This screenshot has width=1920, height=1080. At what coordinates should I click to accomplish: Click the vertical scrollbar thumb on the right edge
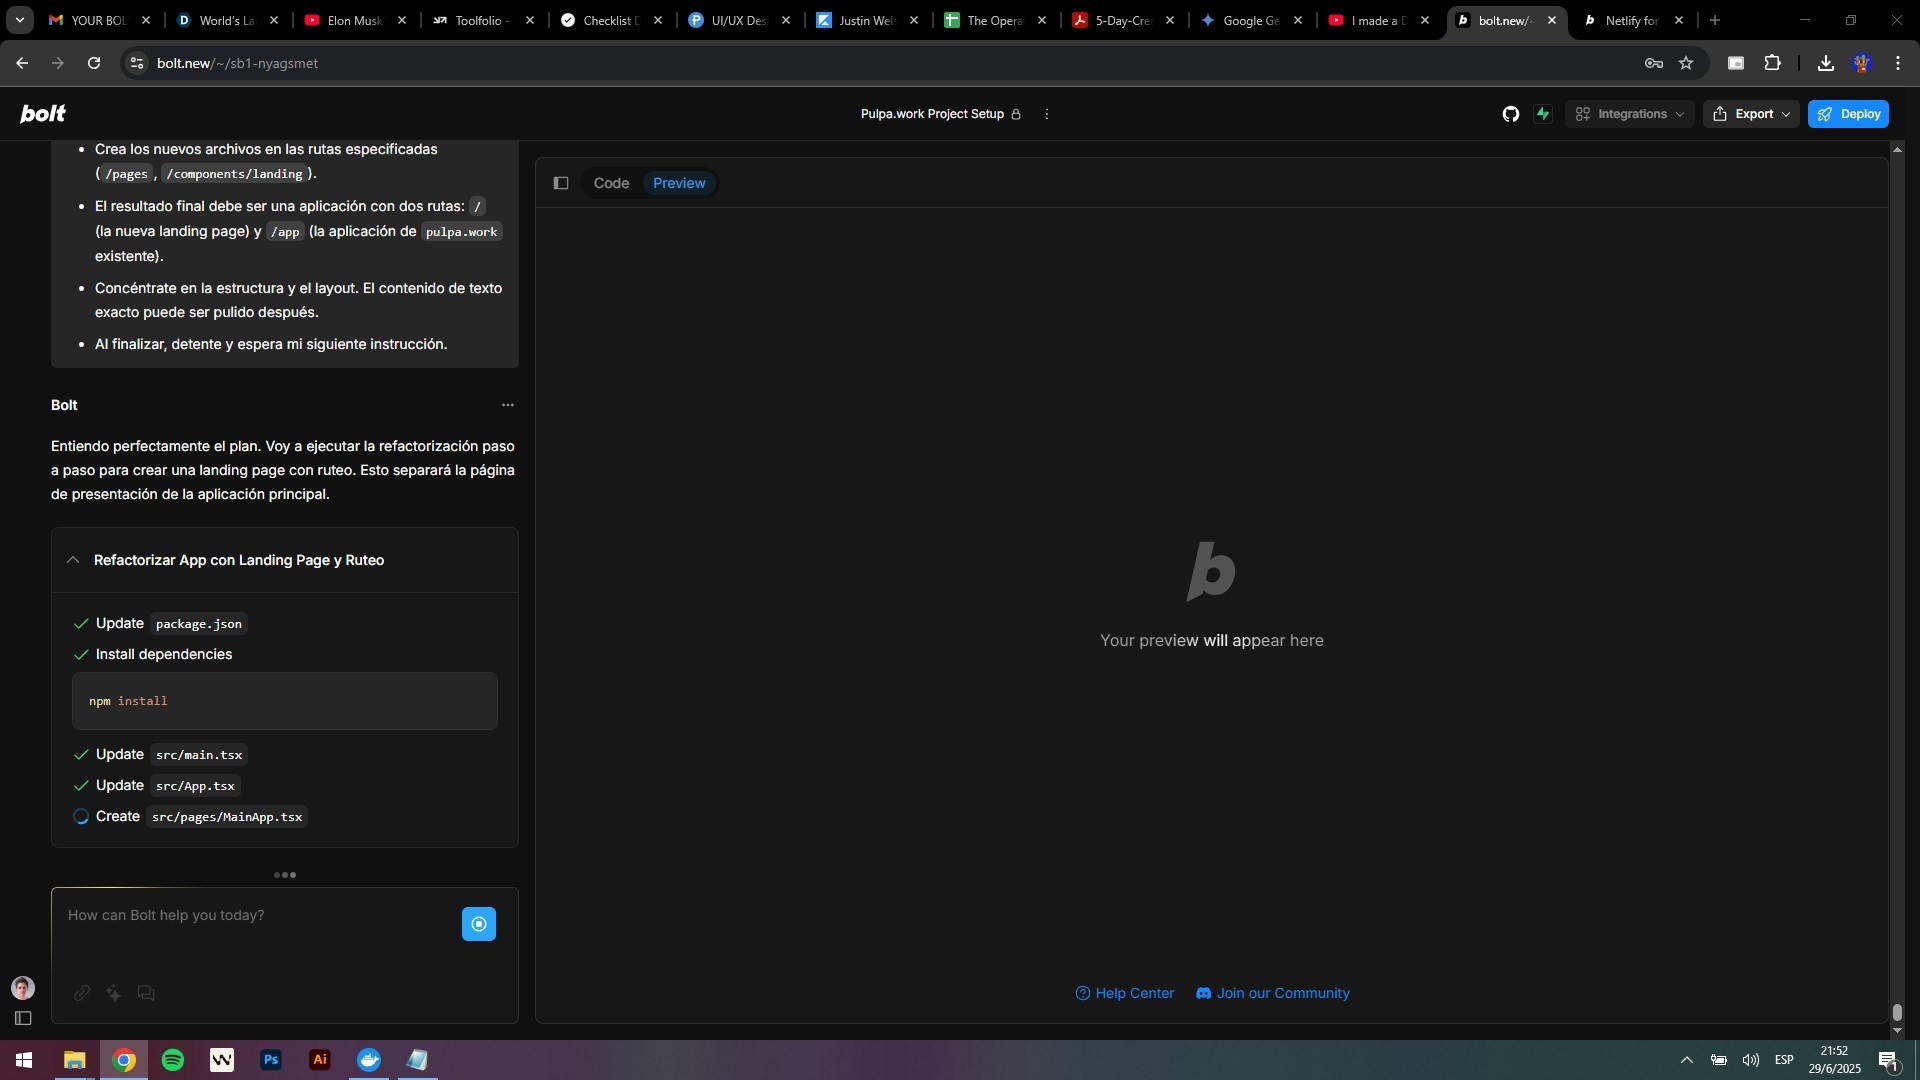click(x=1897, y=1013)
